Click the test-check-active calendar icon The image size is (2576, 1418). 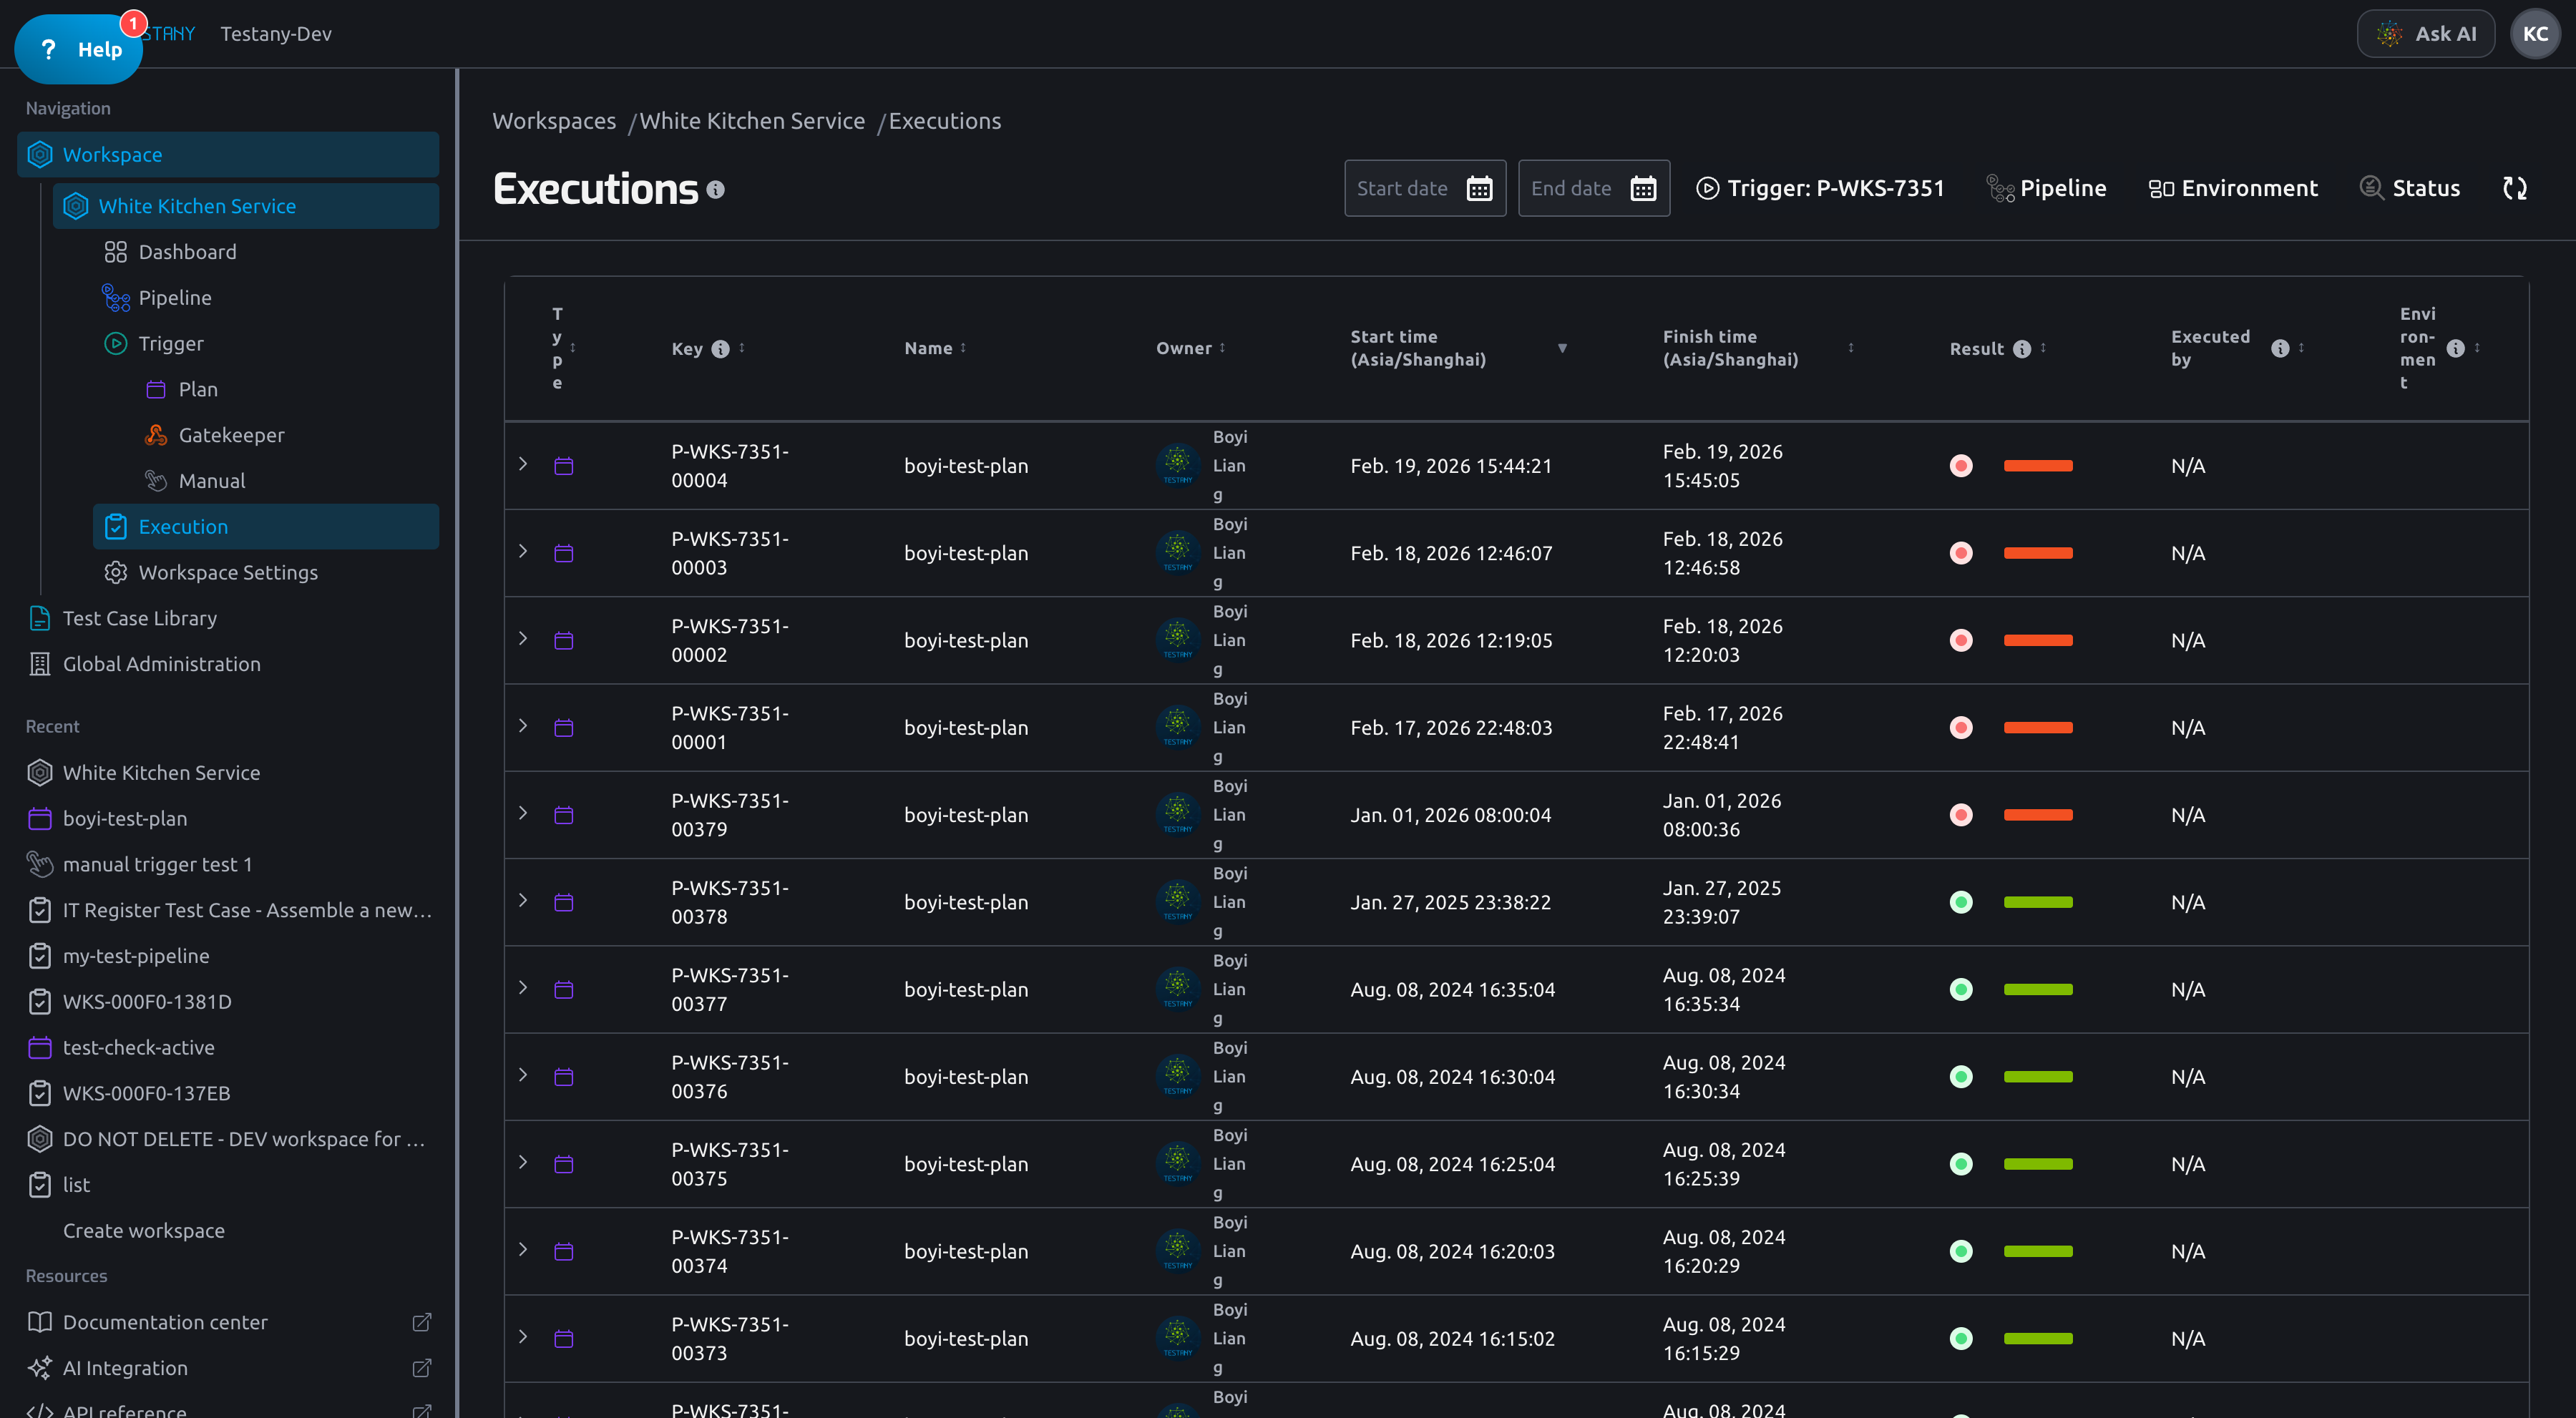pyautogui.click(x=40, y=1048)
